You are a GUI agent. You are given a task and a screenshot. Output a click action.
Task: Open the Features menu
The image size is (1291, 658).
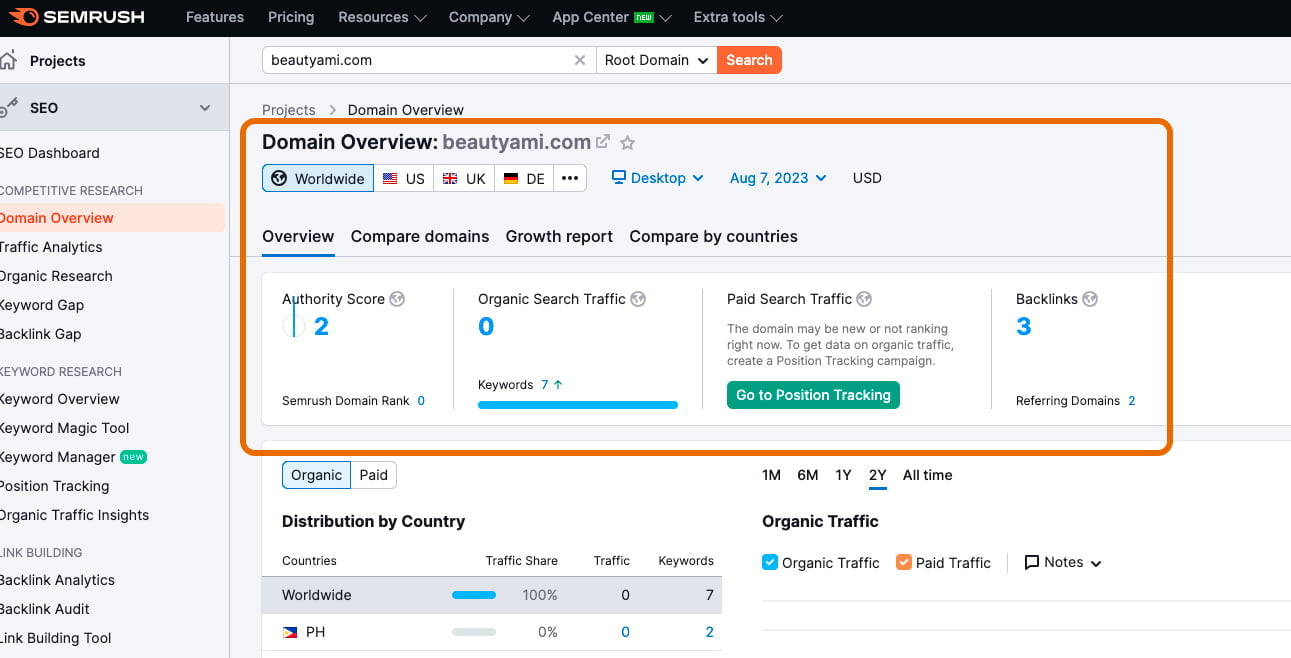pos(215,17)
